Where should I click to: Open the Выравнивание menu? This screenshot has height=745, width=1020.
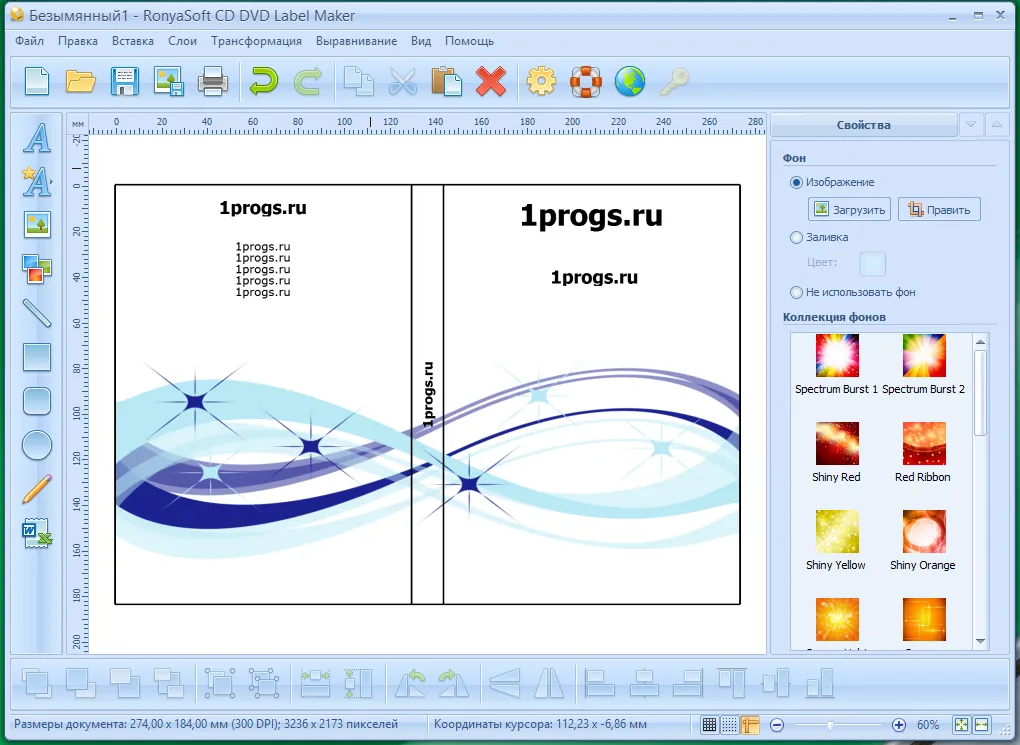tap(356, 41)
